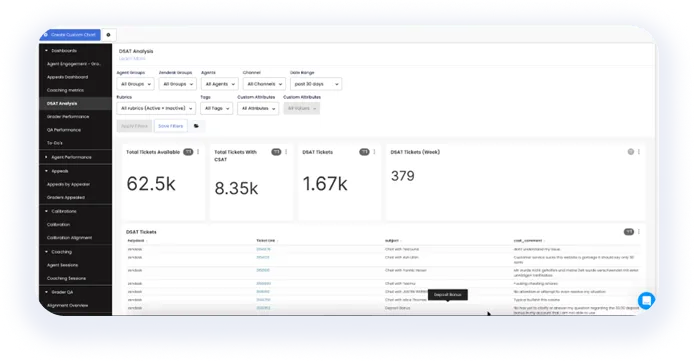Click the 62.5k total tickets value

click(151, 184)
